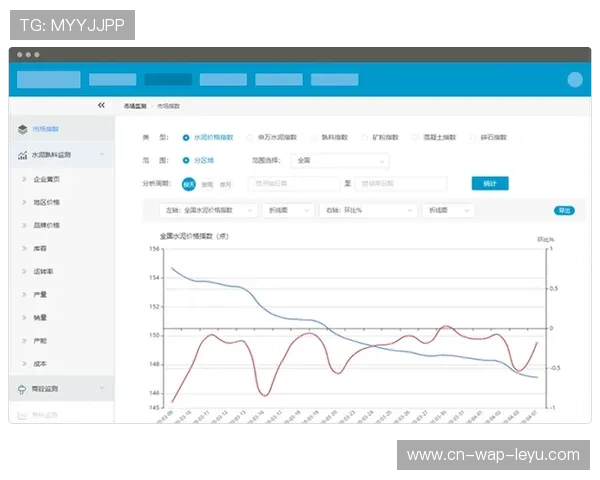Open the user avatar in top bar

(x=574, y=80)
